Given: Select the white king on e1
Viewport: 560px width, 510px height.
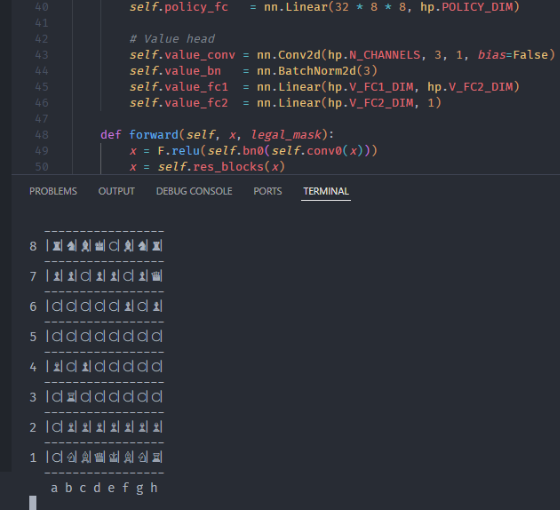Looking at the screenshot, I should [114, 457].
